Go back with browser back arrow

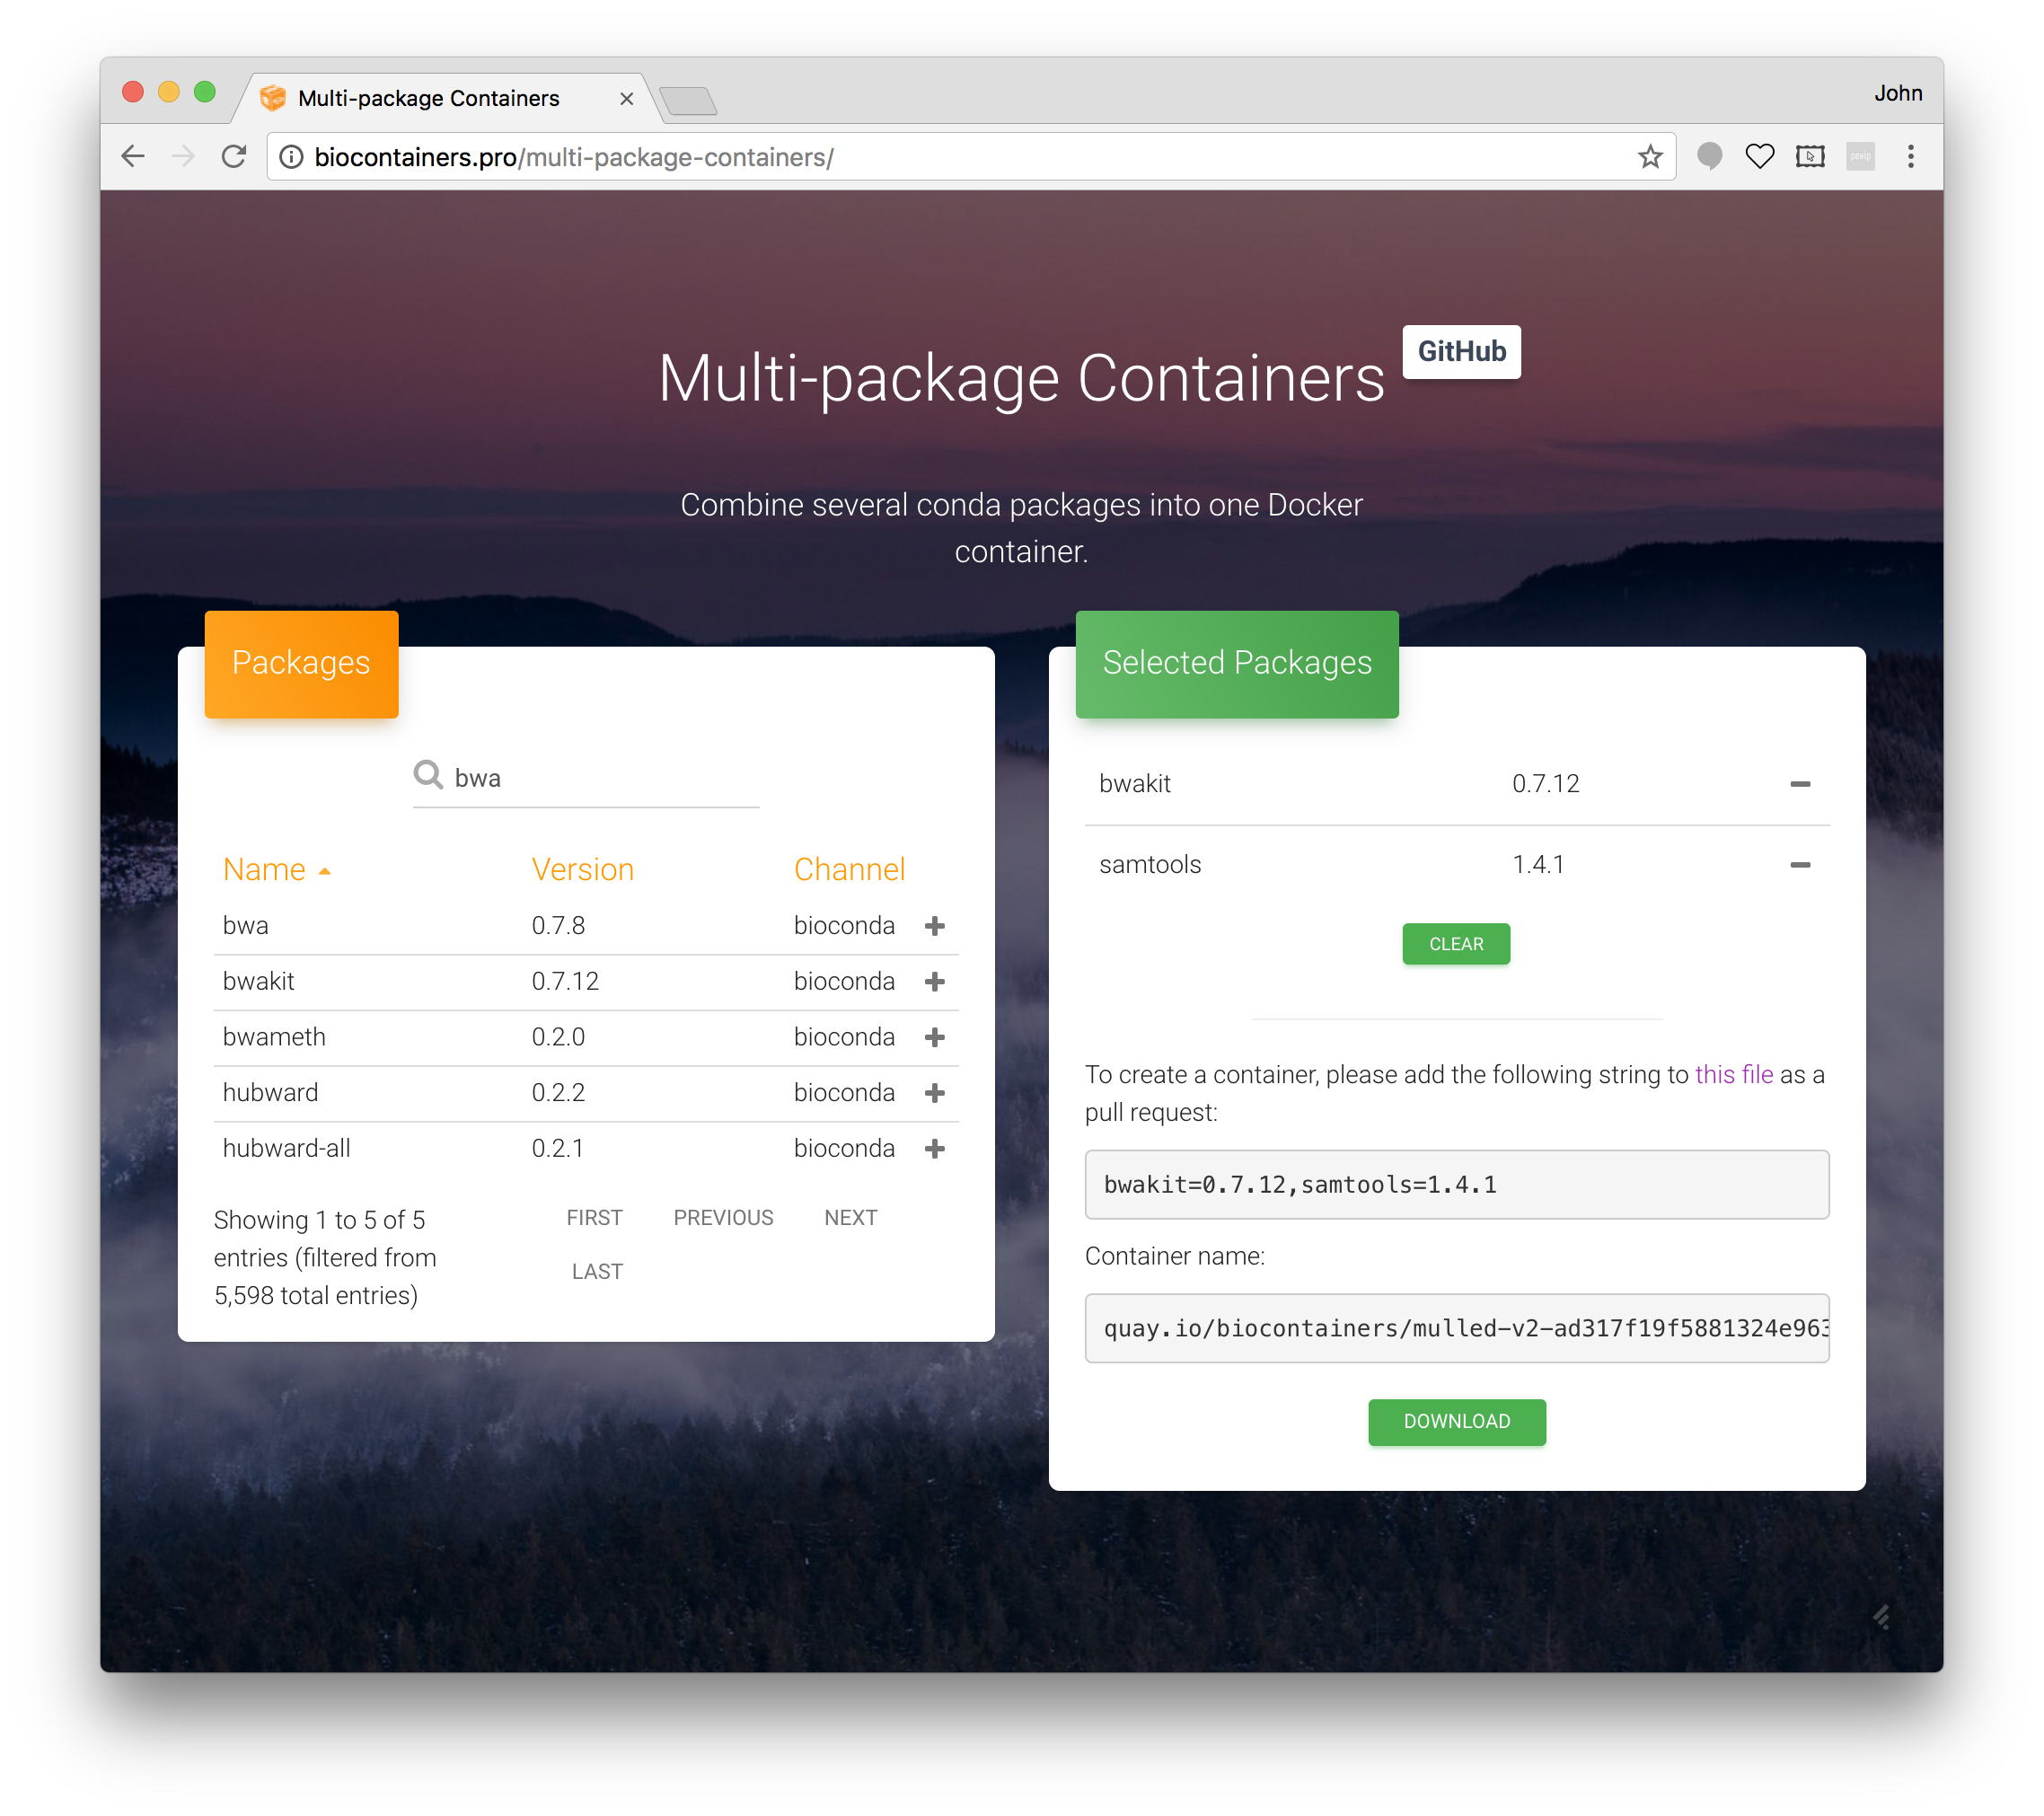133,156
